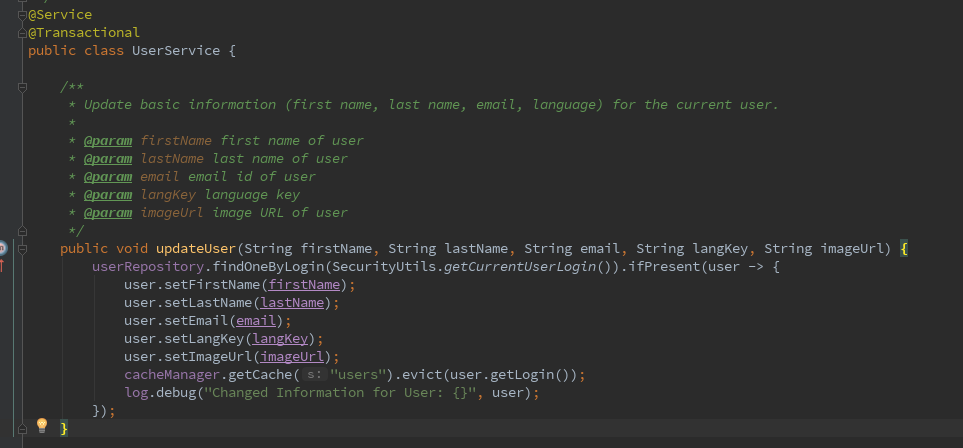Viewport: 963px width, 448px height.
Task: Click the setEmail method call
Action: (196, 321)
